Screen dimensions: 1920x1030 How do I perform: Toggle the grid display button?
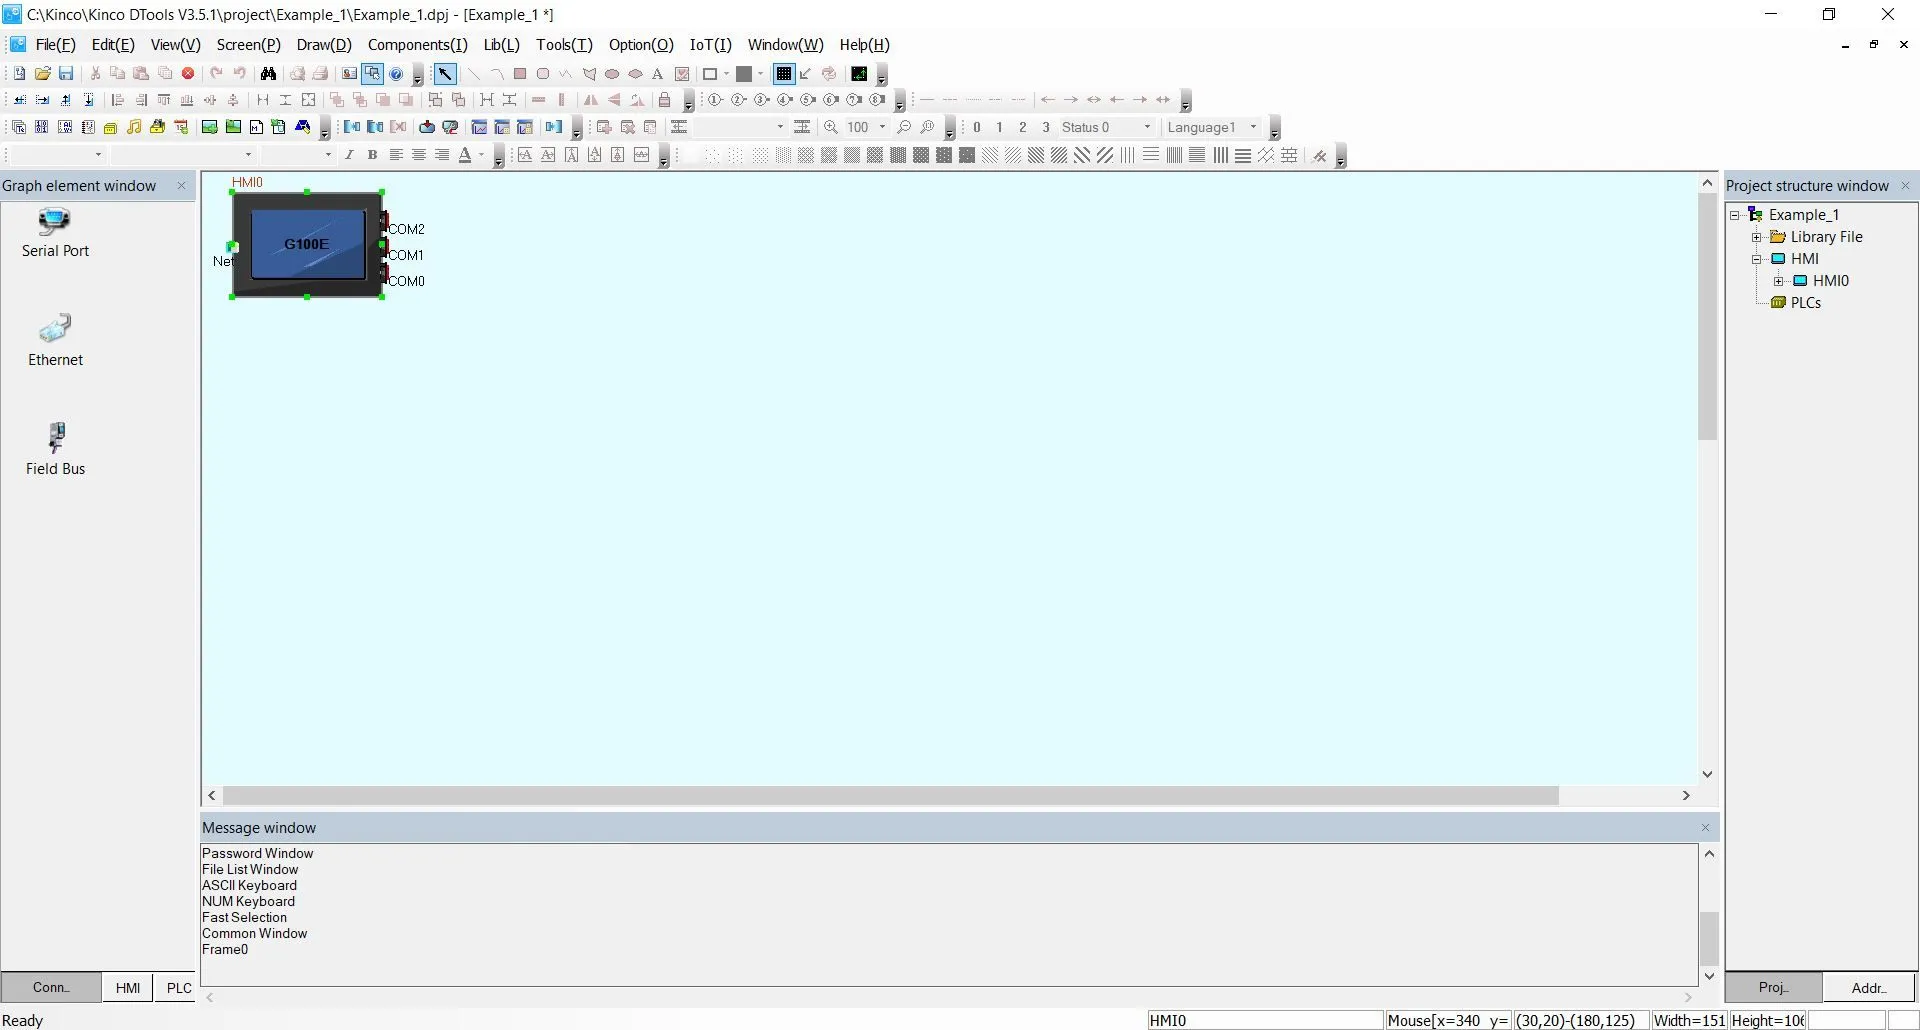(784, 74)
